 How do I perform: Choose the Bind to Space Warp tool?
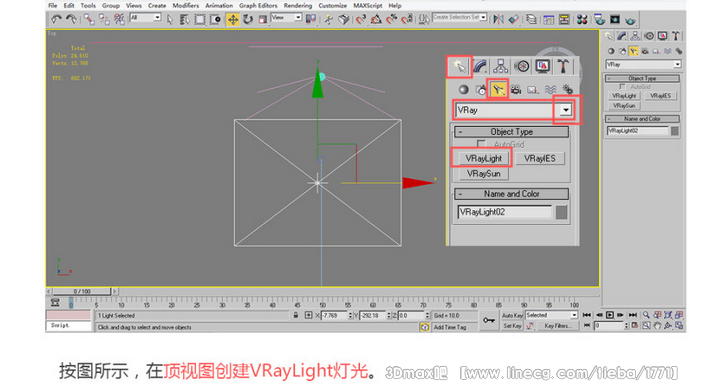pos(119,19)
